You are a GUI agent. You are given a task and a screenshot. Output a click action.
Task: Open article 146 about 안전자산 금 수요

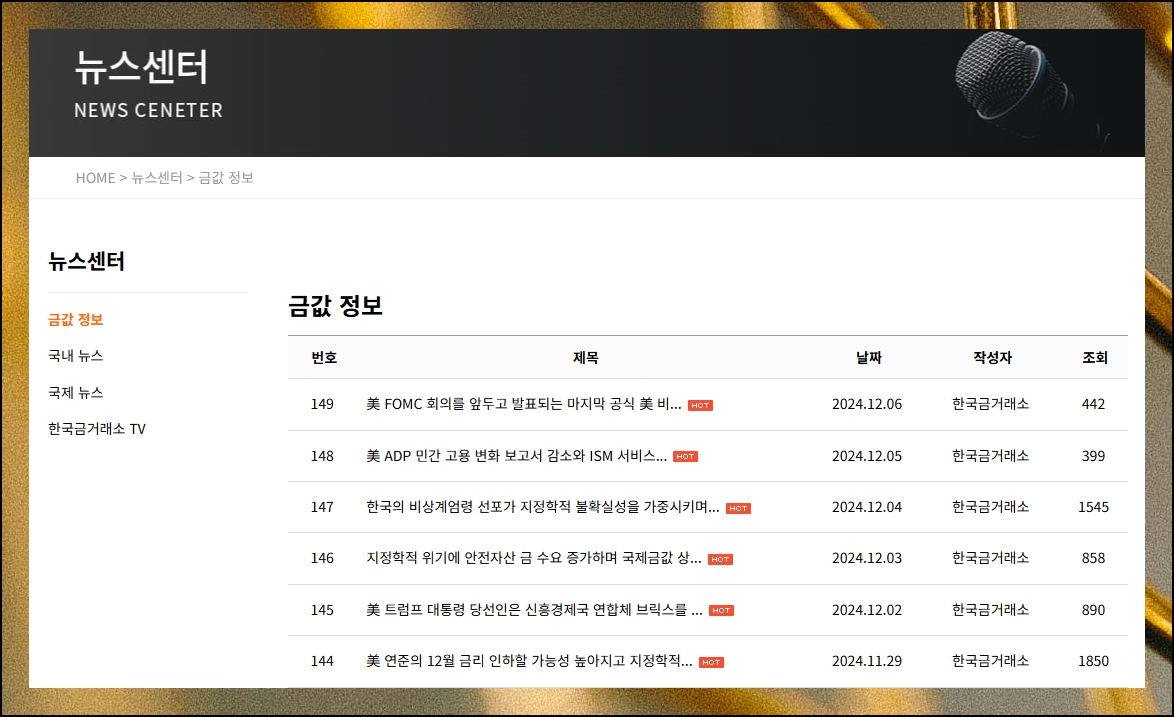click(533, 558)
